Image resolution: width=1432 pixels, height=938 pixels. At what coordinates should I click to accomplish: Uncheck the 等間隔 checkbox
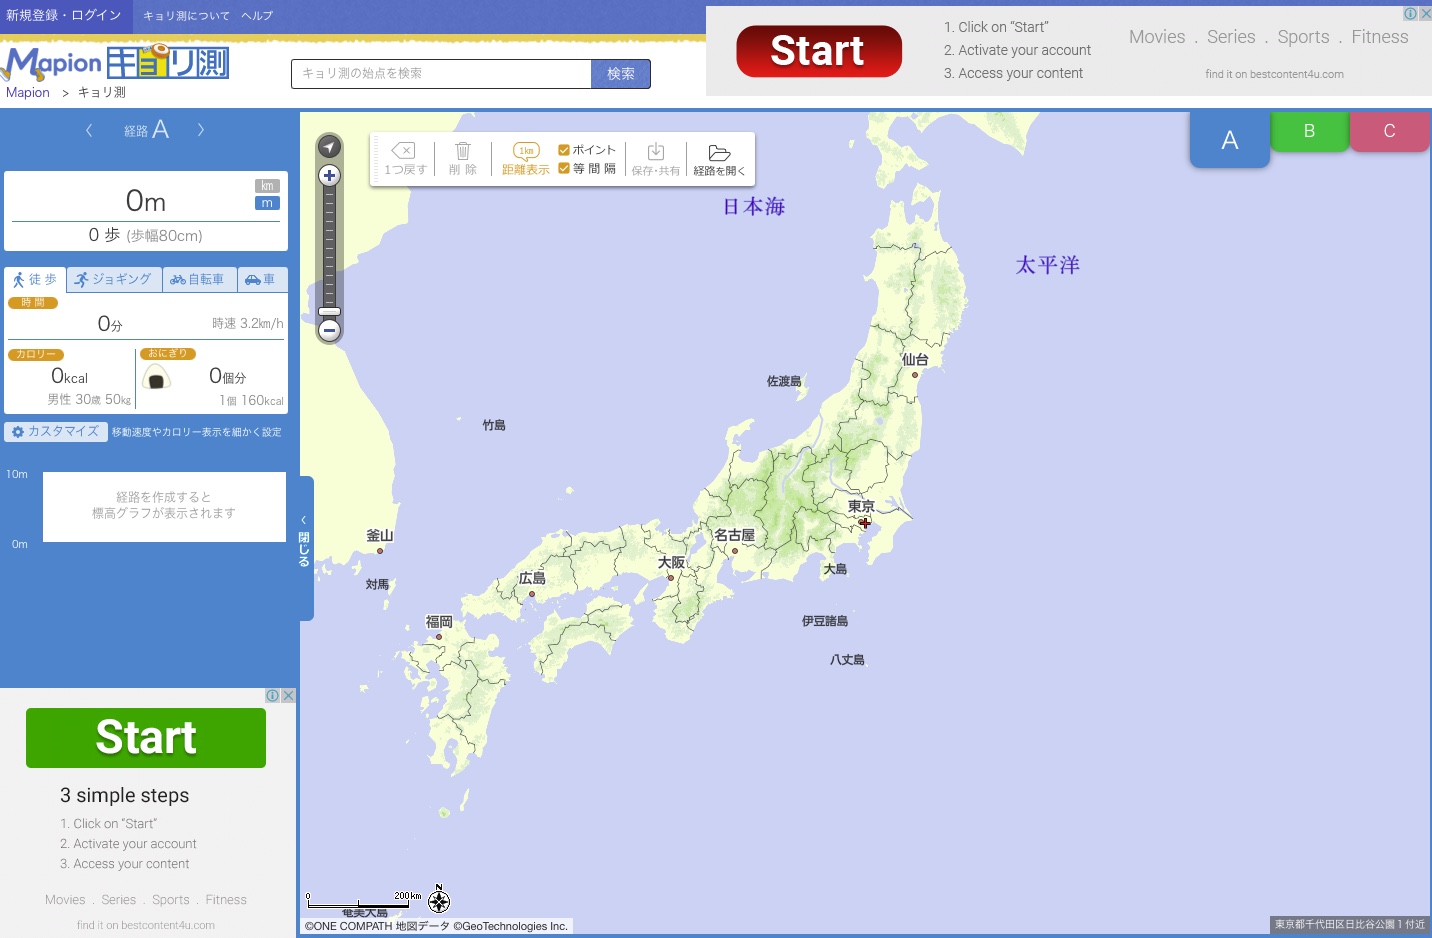coord(564,168)
